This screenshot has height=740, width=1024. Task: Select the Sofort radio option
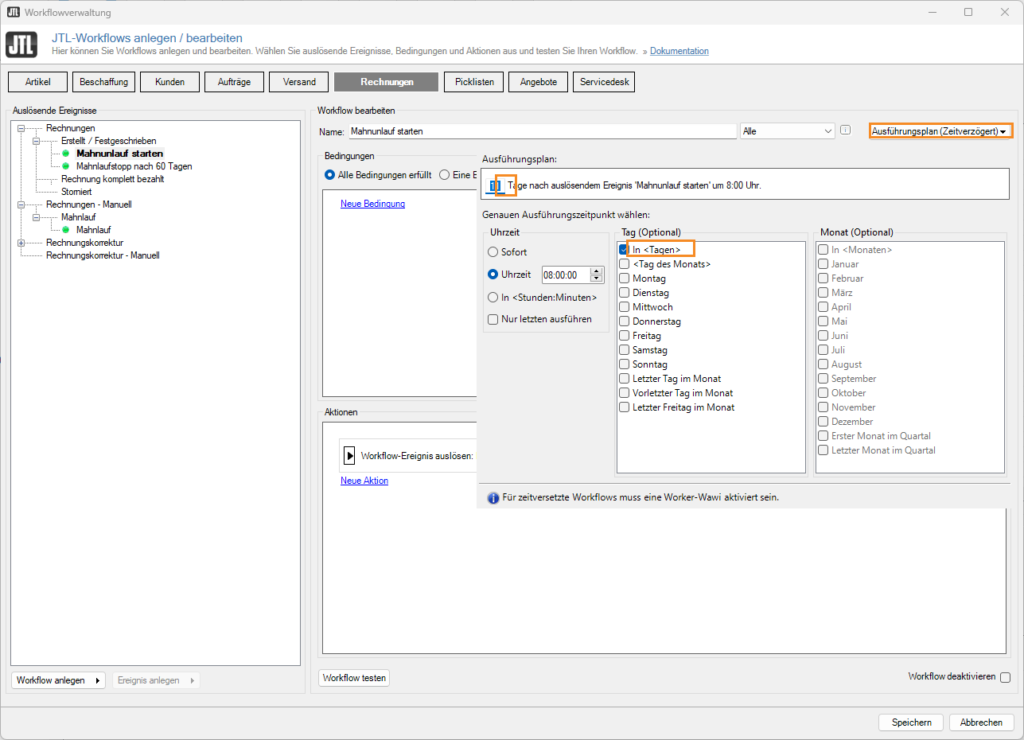(495, 252)
